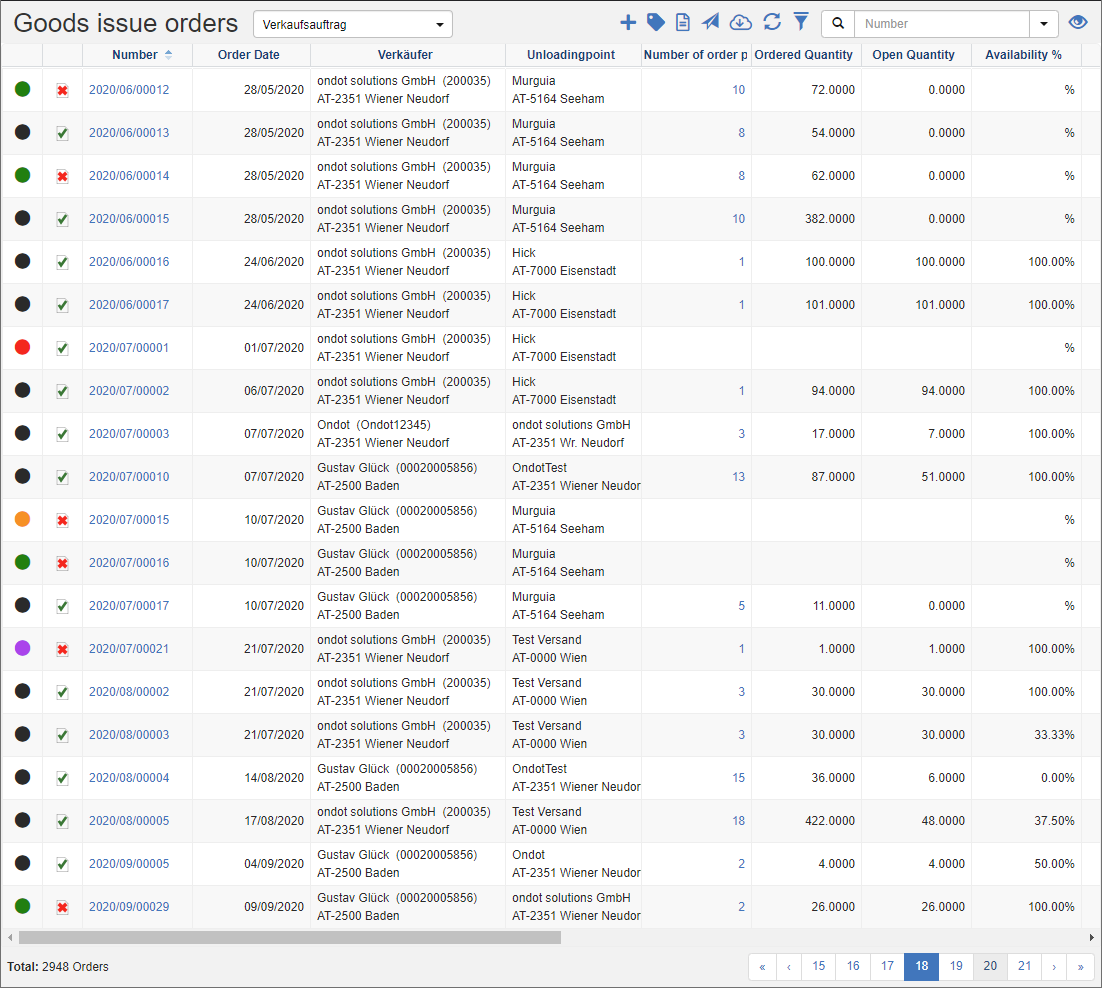
Task: Click the cloud download icon
Action: (x=740, y=22)
